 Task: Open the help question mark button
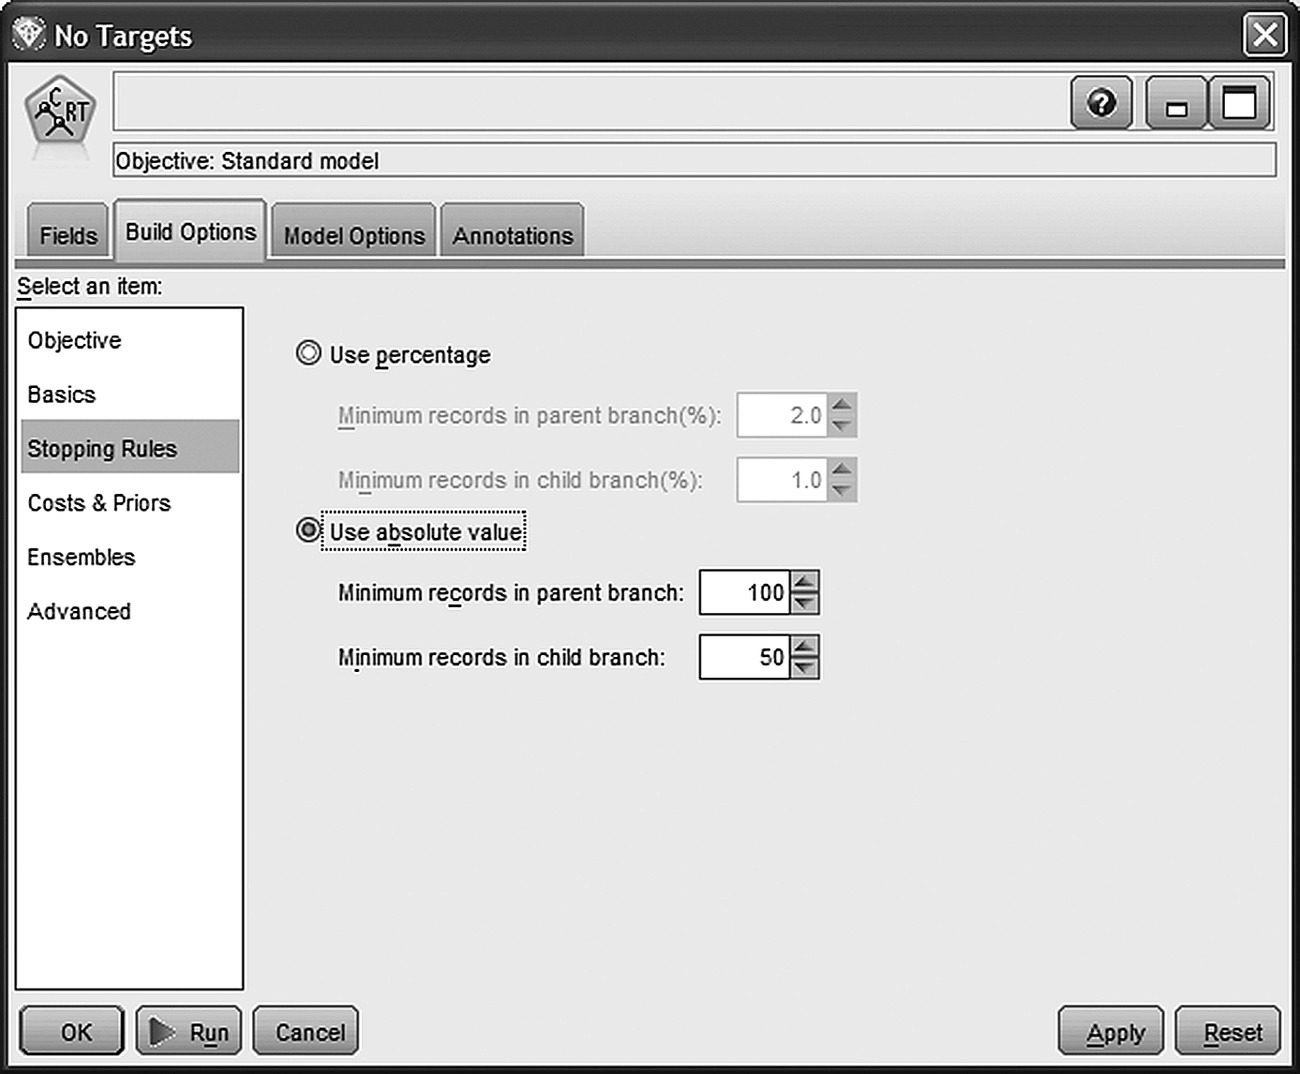pyautogui.click(x=1101, y=103)
